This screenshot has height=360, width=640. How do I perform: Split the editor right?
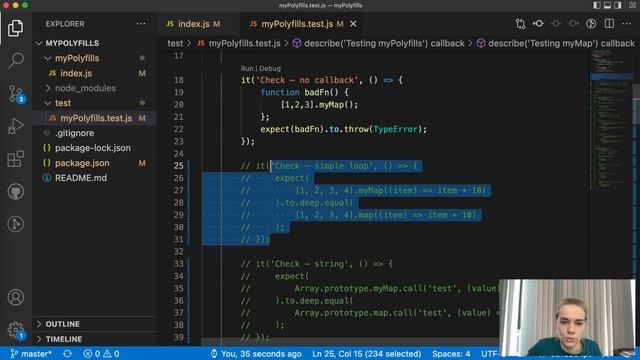click(609, 24)
